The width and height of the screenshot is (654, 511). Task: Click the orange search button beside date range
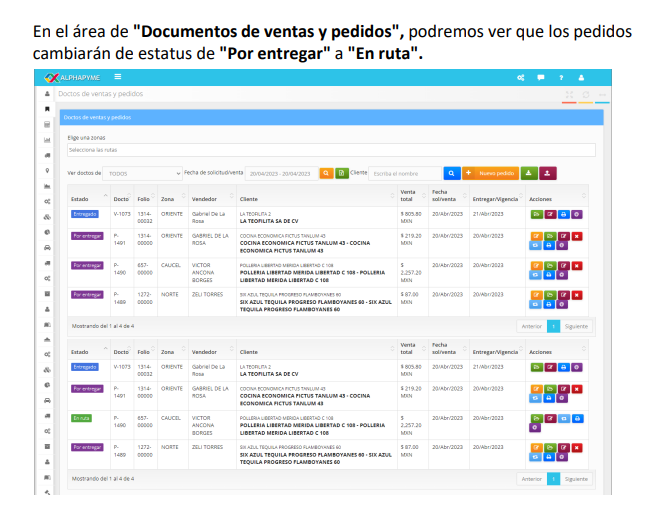pyautogui.click(x=326, y=173)
